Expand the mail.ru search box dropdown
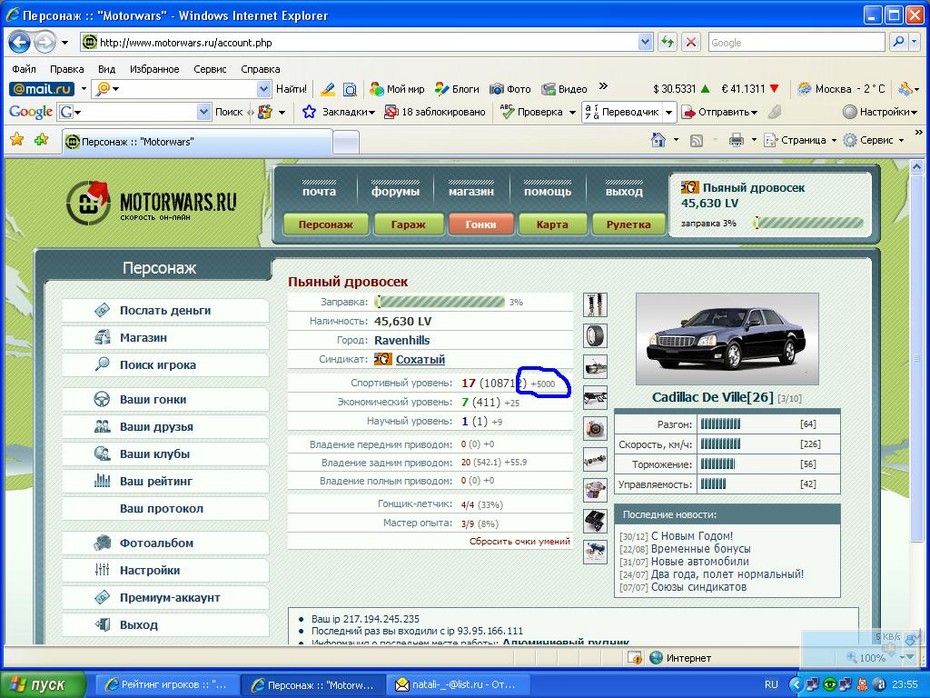This screenshot has height=698, width=930. (264, 89)
